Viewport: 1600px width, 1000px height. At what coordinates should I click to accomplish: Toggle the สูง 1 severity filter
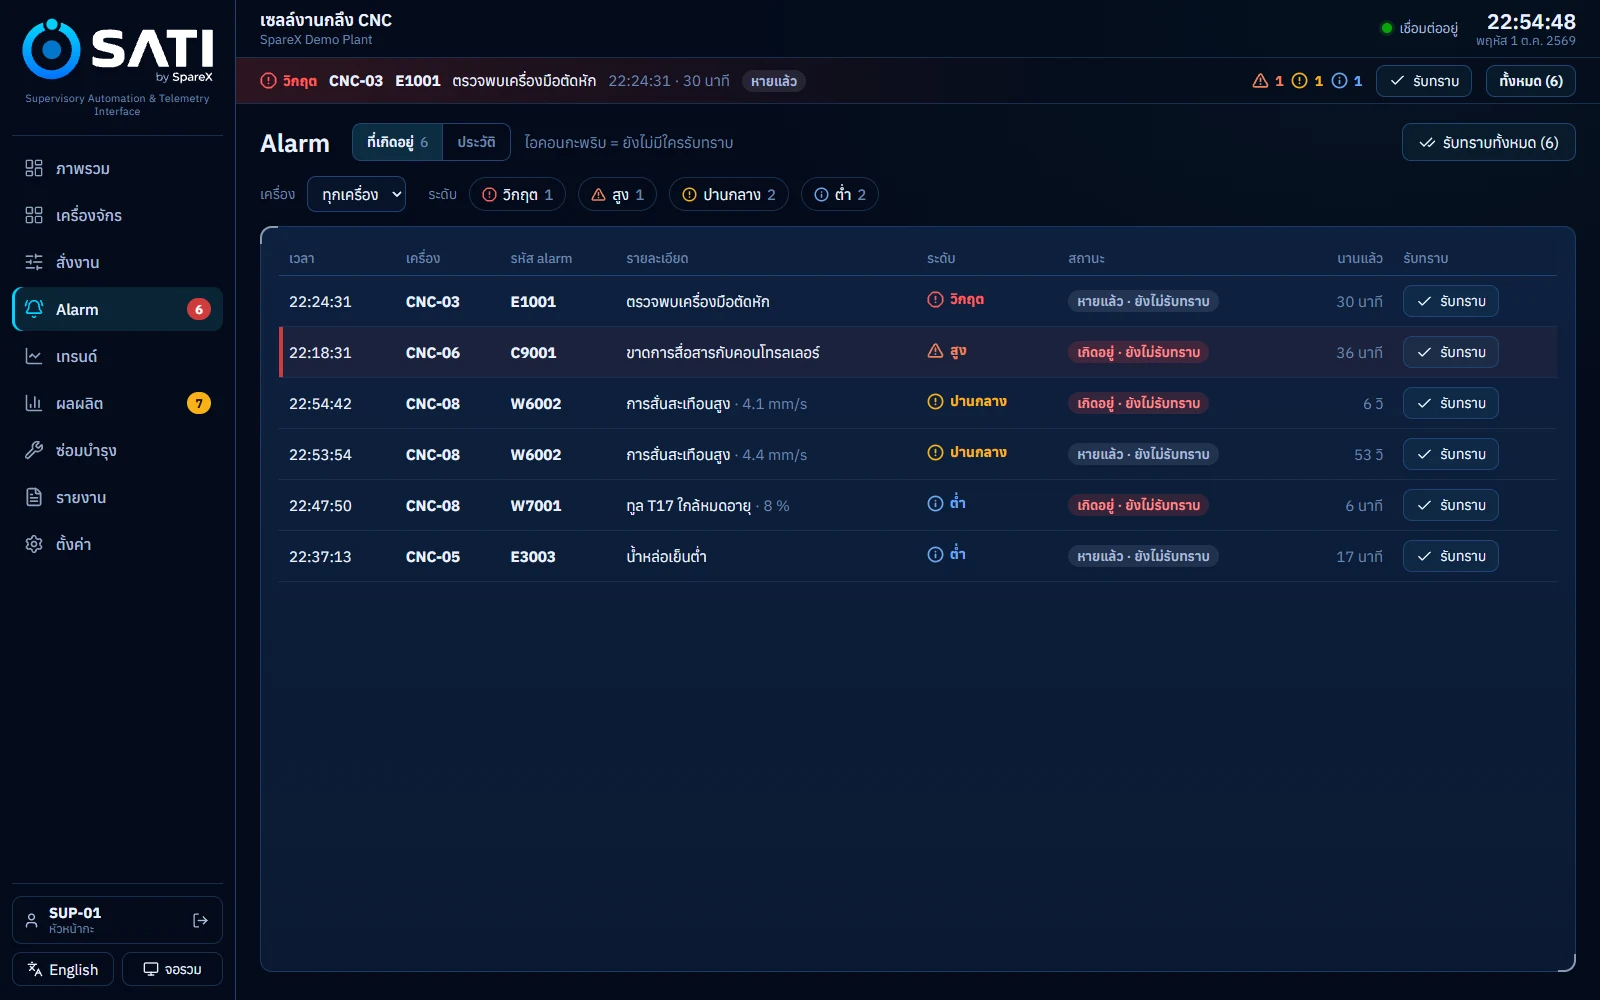(617, 194)
